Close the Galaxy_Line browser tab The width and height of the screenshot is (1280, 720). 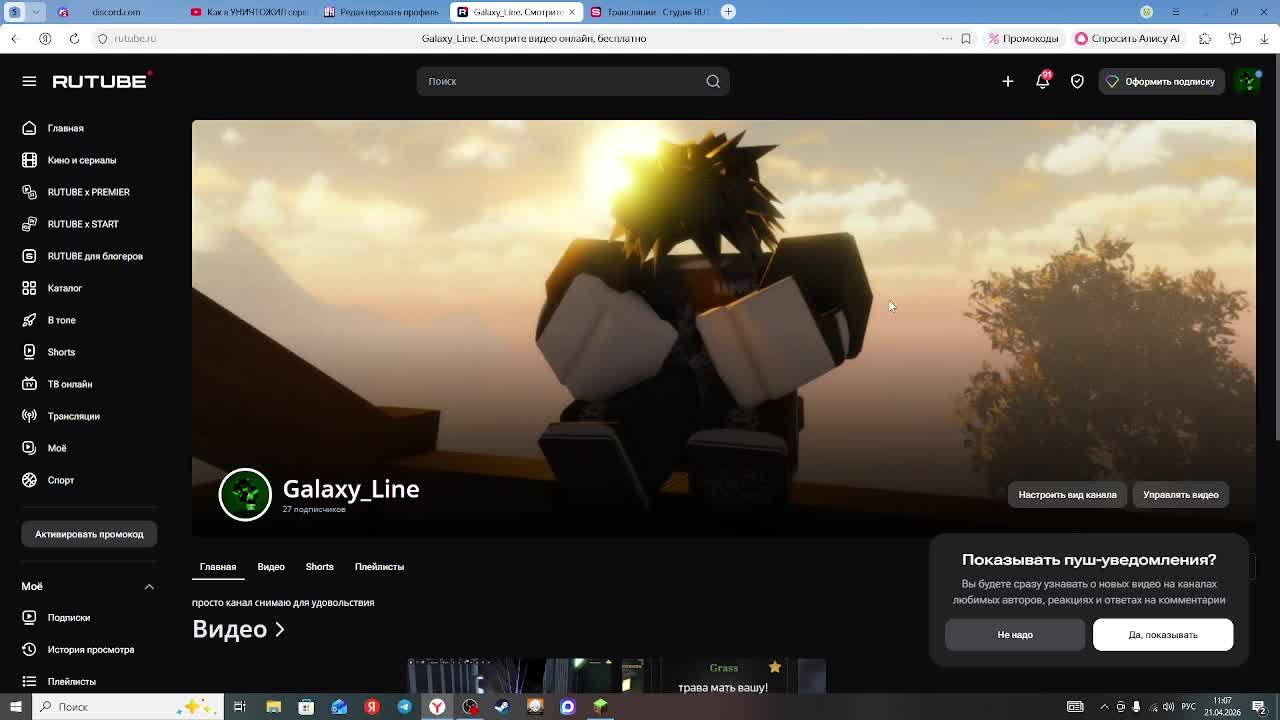pos(572,12)
